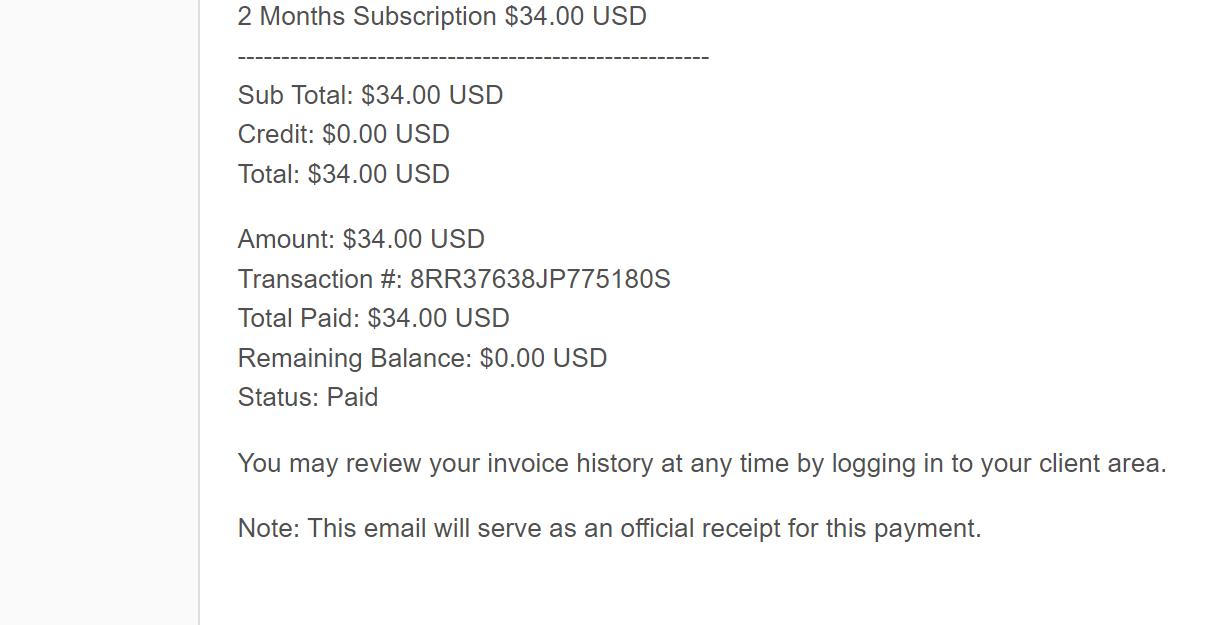Viewport: 1210px width, 625px height.
Task: Click the Credit label
Action: 276,135
